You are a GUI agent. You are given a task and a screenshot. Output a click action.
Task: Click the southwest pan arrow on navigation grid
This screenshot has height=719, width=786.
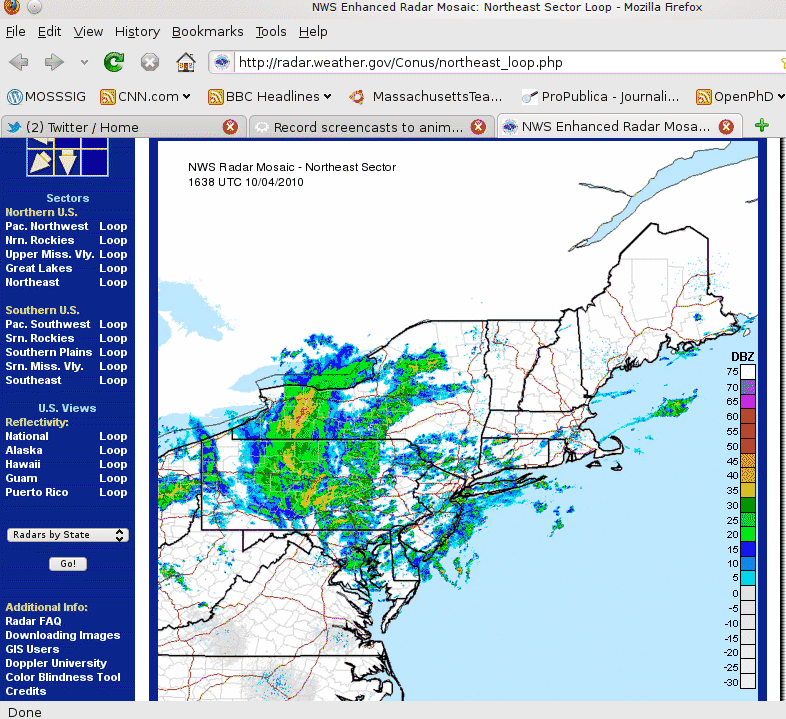(x=40, y=162)
